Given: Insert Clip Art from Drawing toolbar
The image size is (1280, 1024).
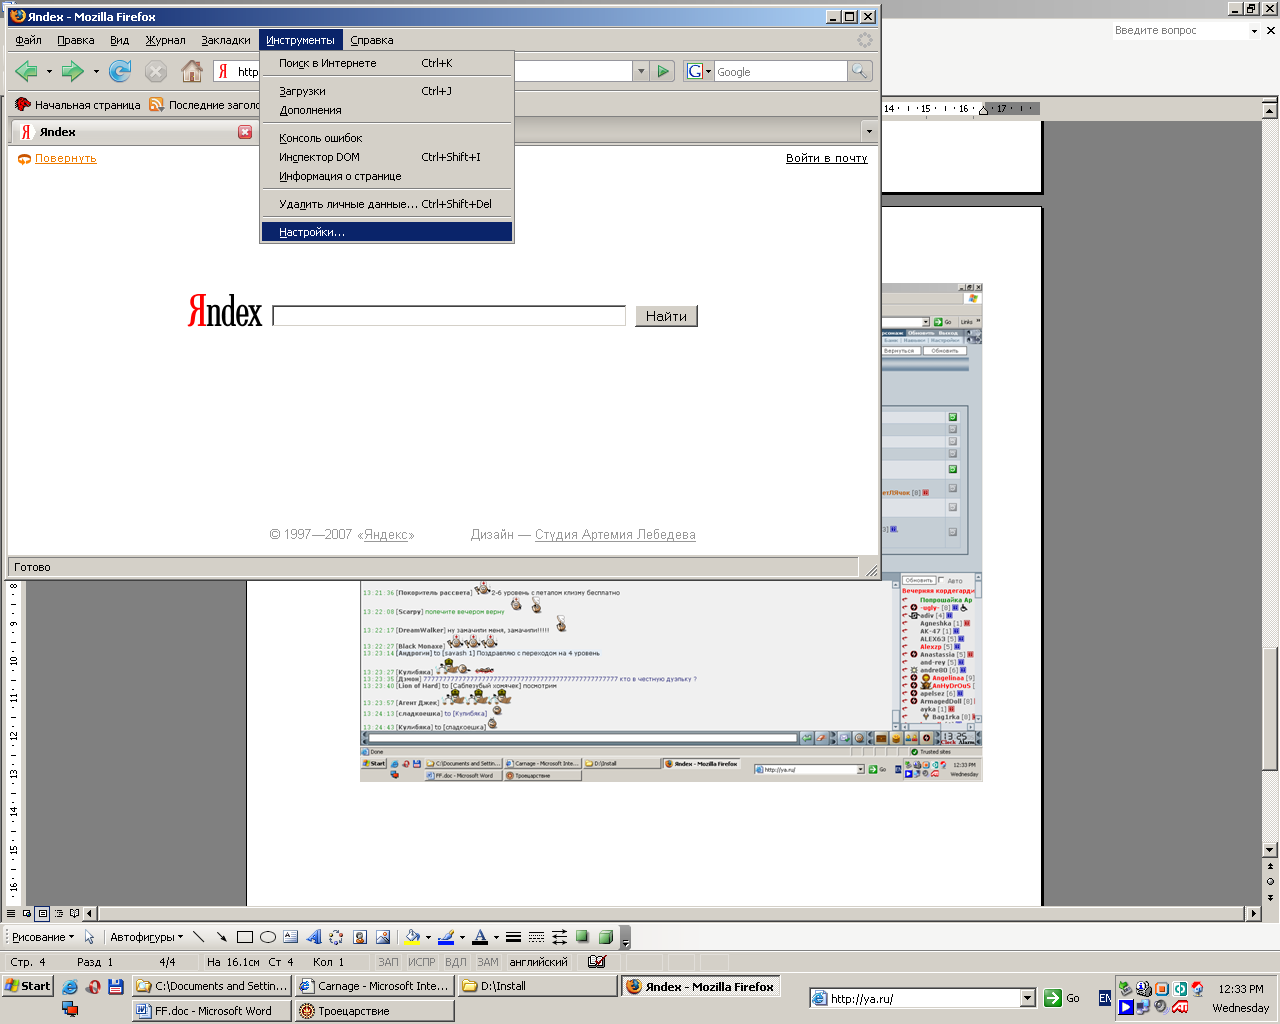Looking at the screenshot, I should tap(360, 937).
